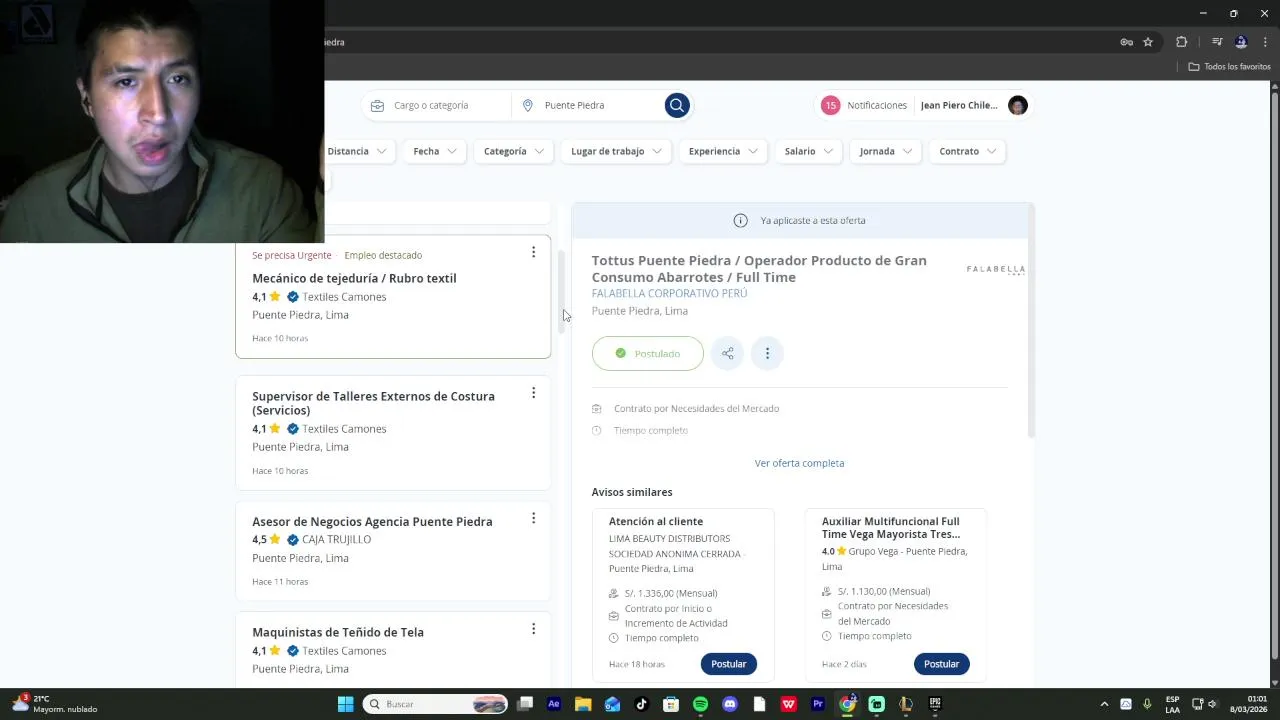The width and height of the screenshot is (1280, 720).
Task: Open options menu for Supervisor de Talleres
Action: (x=533, y=393)
